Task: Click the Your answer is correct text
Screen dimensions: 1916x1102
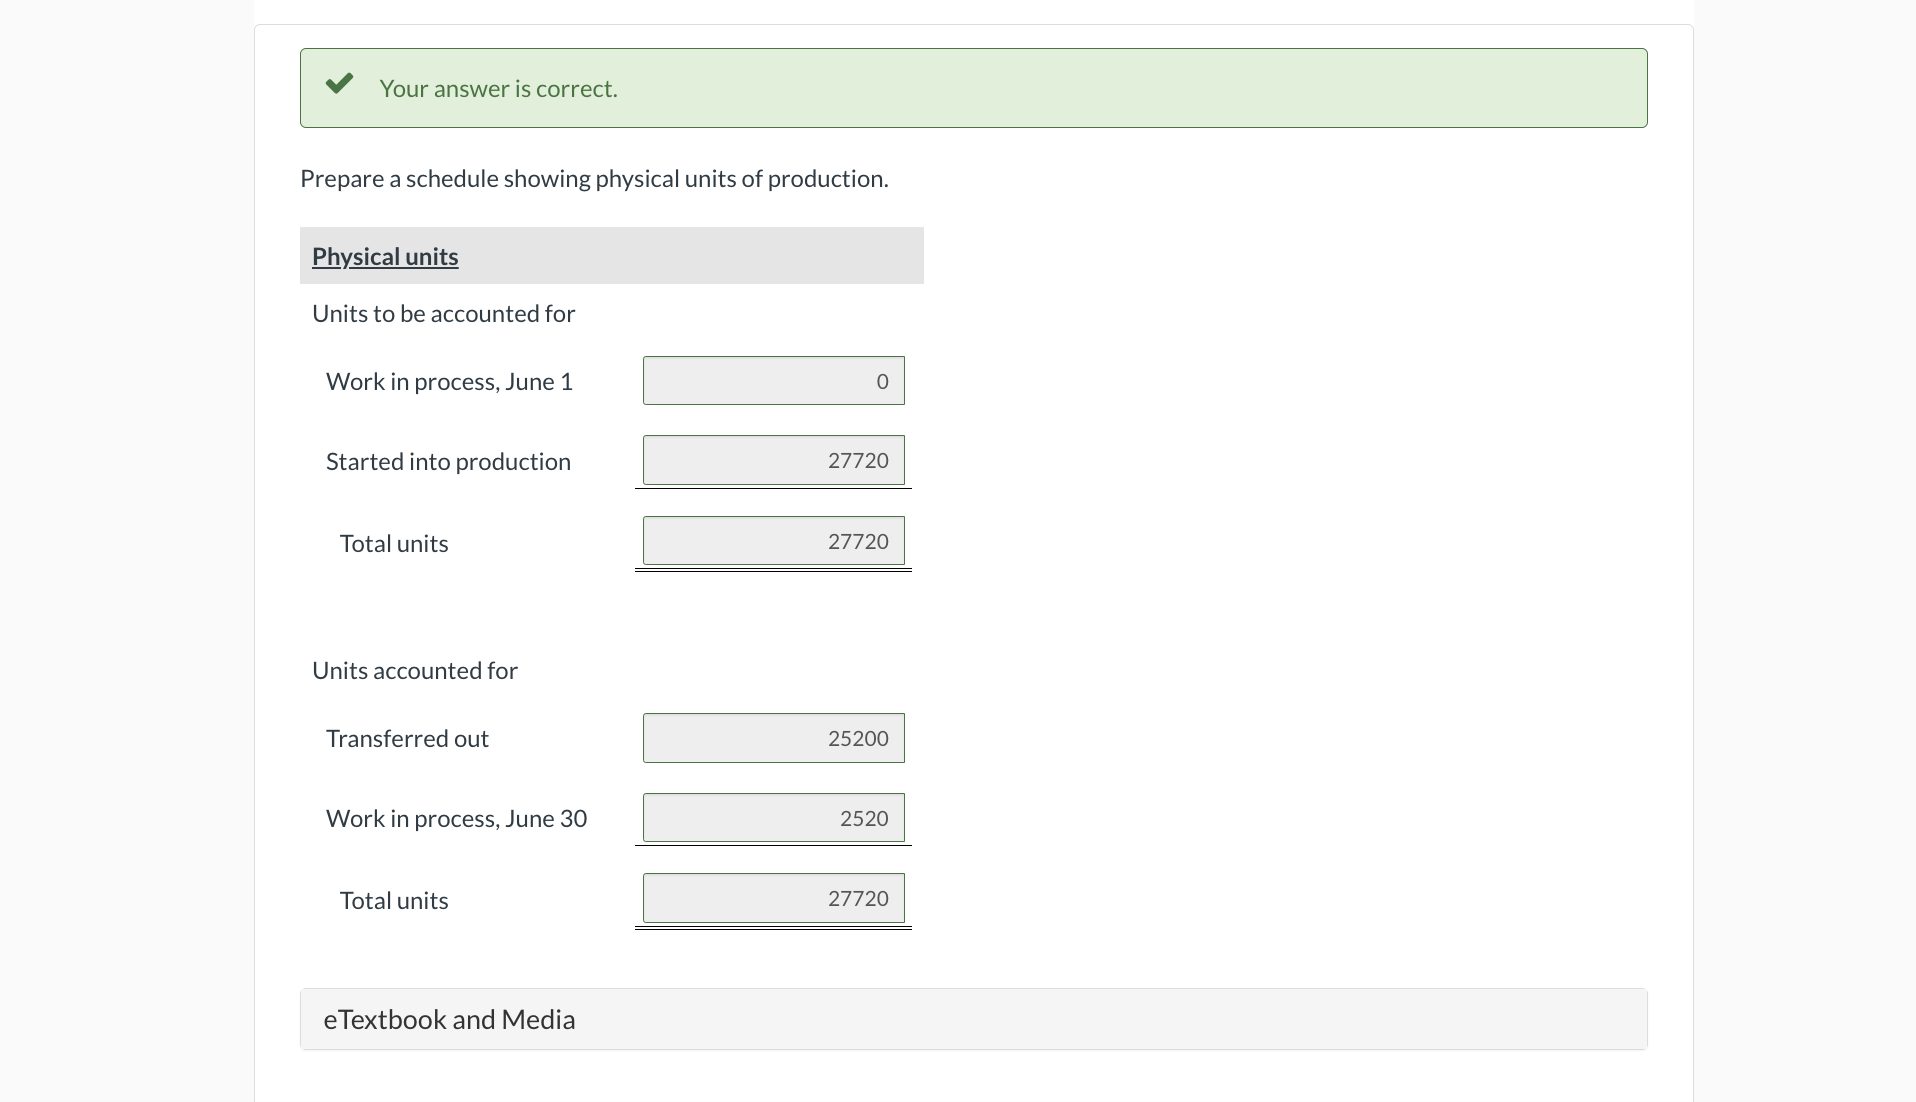Action: [499, 88]
